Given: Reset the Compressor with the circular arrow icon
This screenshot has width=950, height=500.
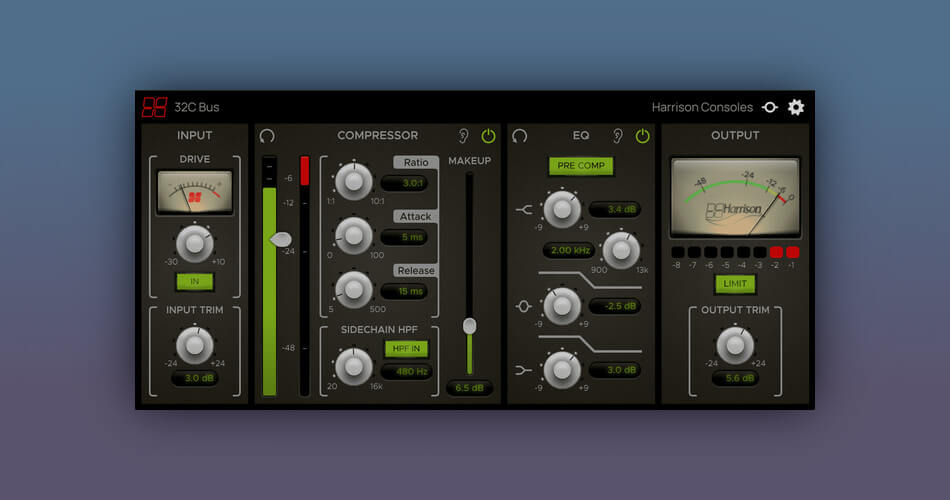Looking at the screenshot, I should 267,136.
